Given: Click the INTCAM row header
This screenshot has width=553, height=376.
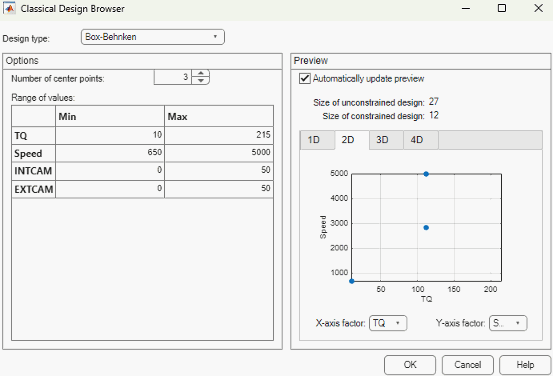Looking at the screenshot, I should [34, 171].
